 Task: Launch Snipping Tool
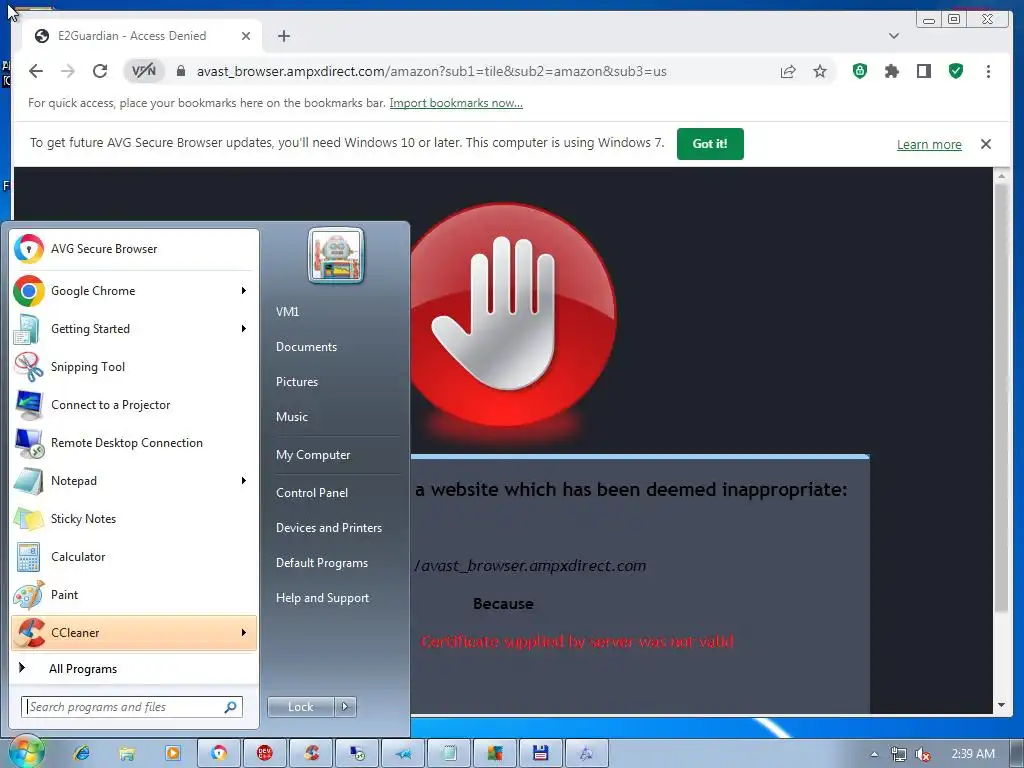133,366
